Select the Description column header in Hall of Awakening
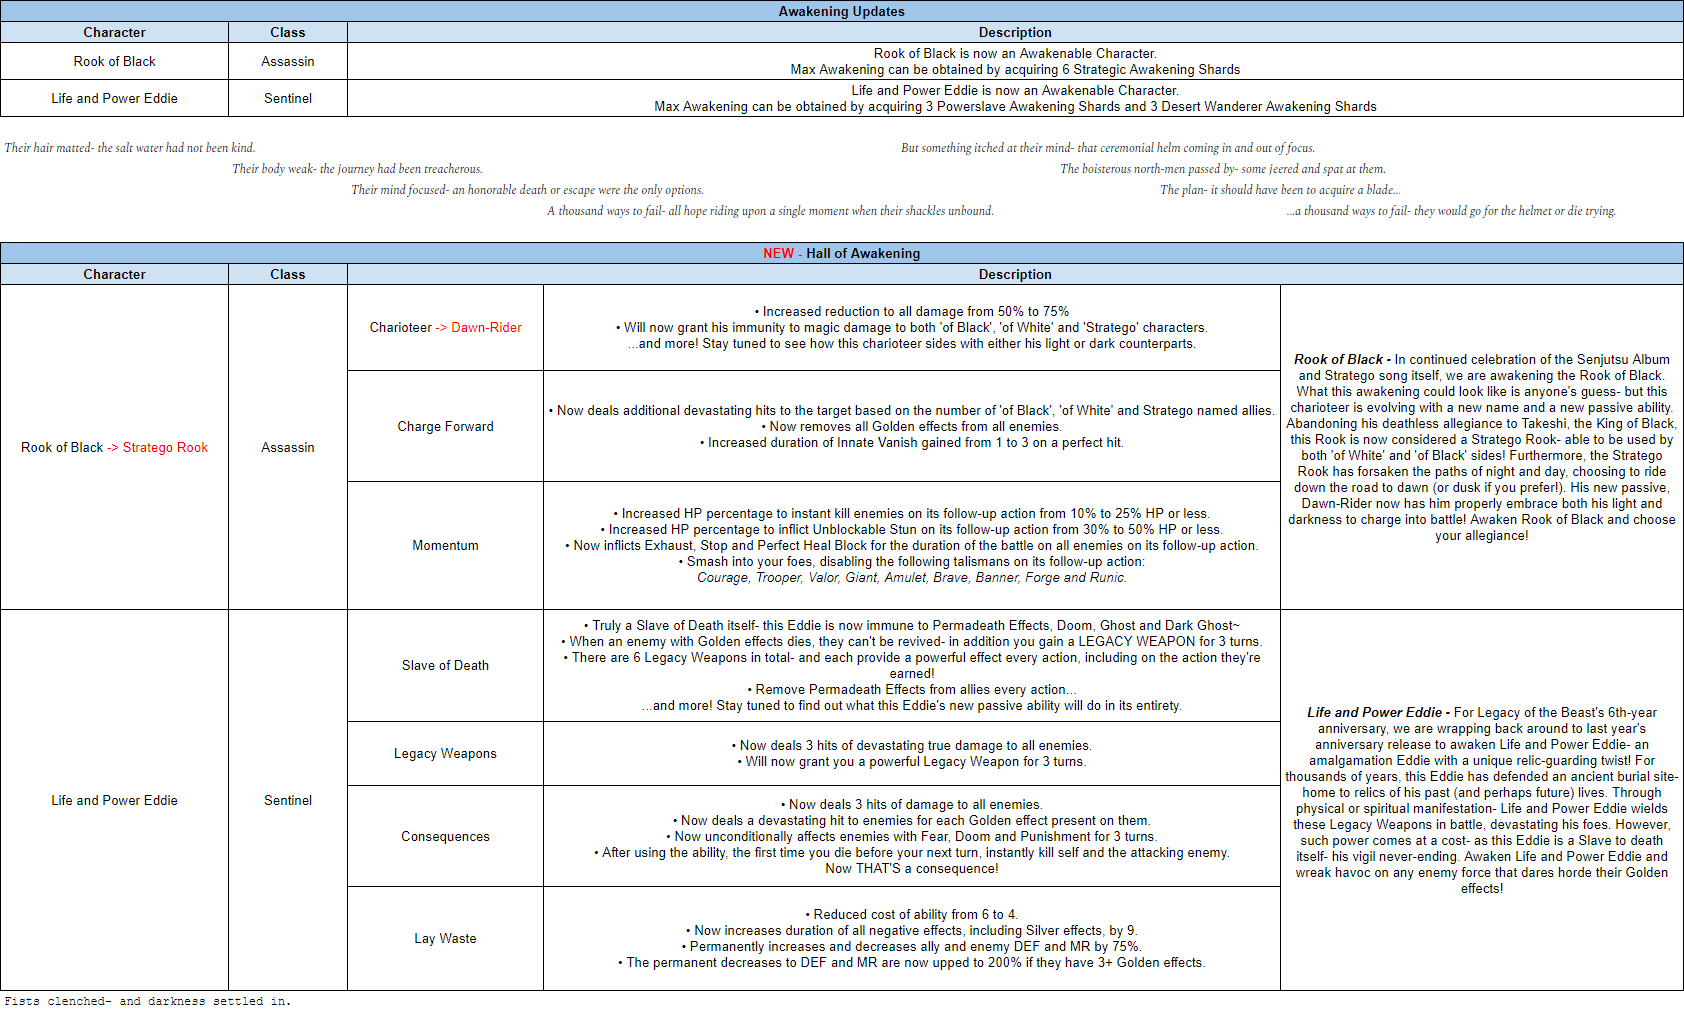This screenshot has height=1029, width=1684. (x=1015, y=274)
